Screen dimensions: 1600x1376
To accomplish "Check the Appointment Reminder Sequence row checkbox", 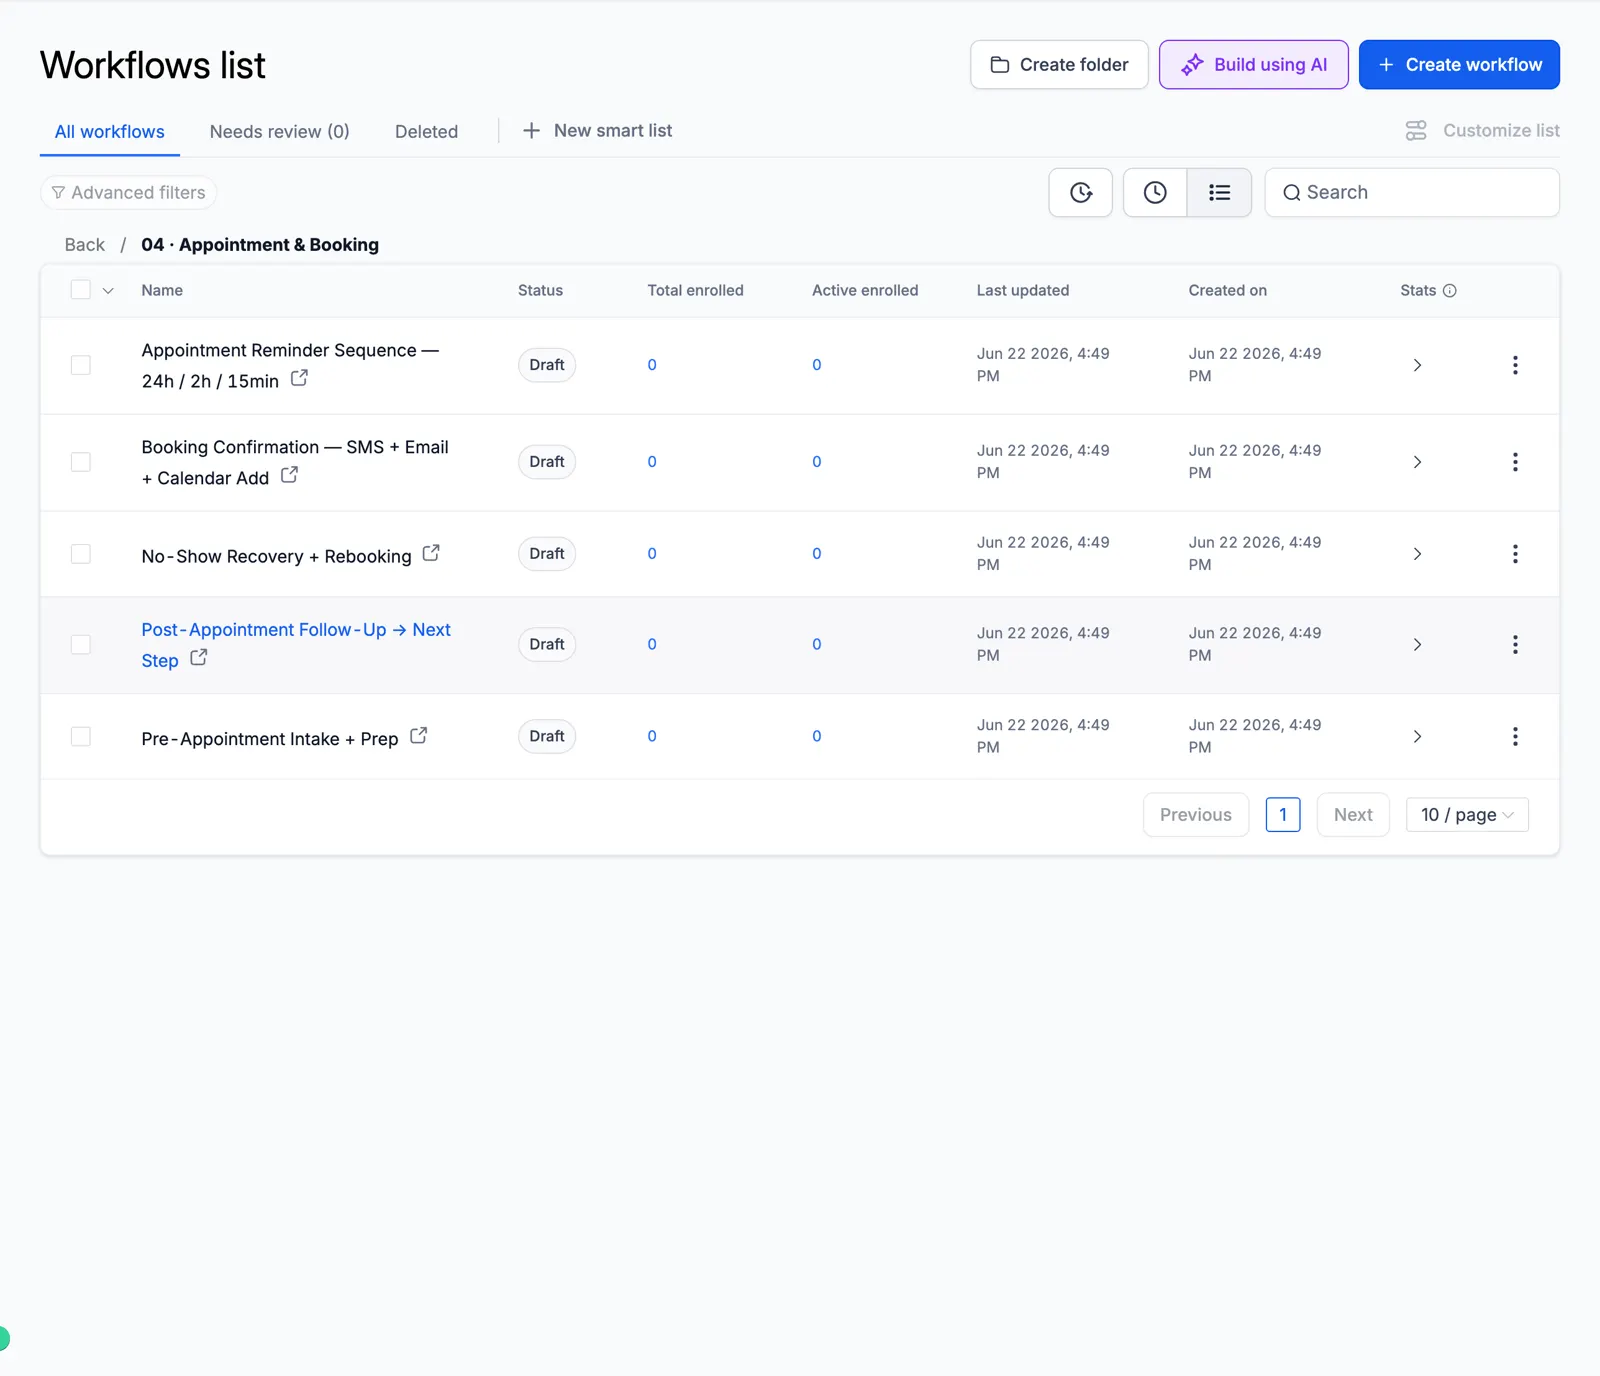I will click(81, 365).
